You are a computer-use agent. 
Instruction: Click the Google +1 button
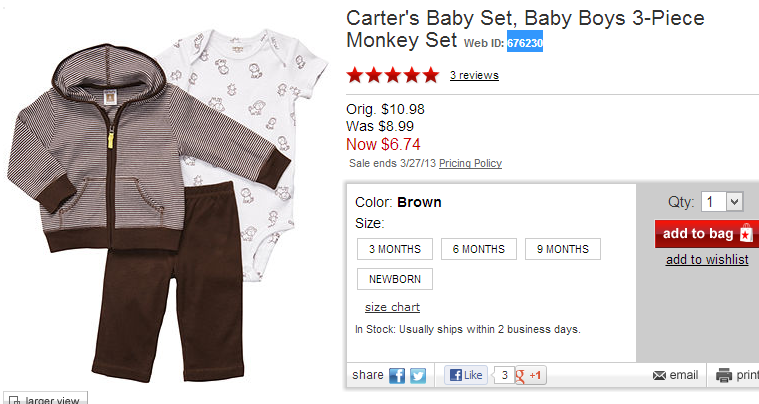coord(530,376)
